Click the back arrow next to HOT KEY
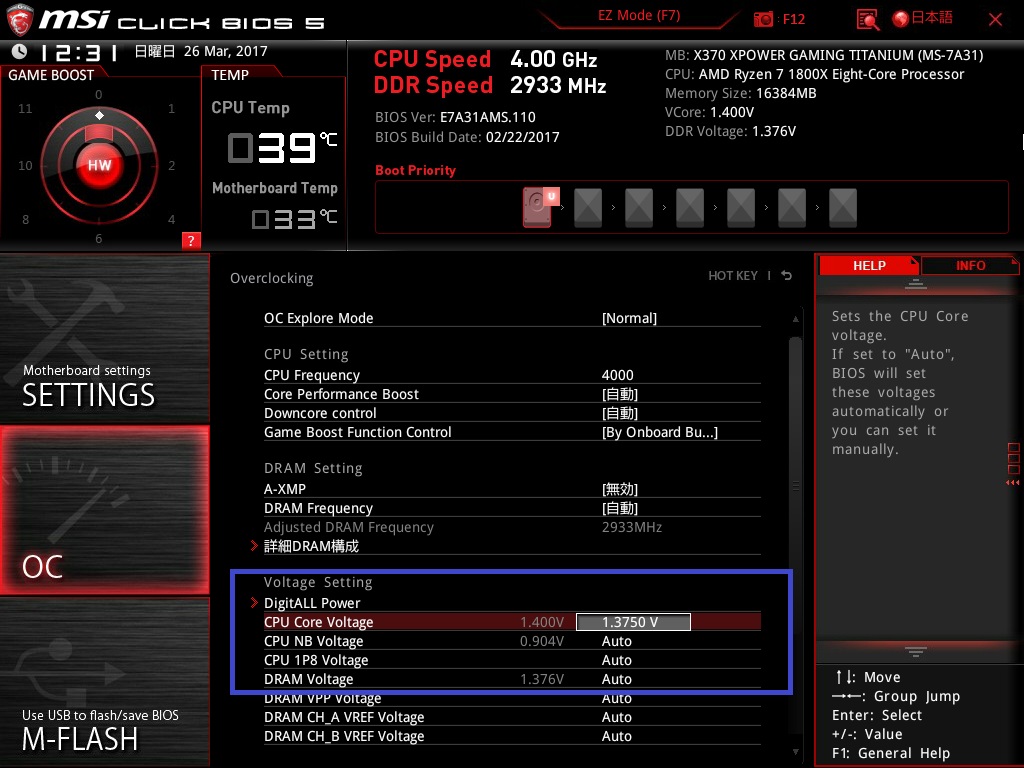Screen dimensions: 1024x768 (787, 276)
